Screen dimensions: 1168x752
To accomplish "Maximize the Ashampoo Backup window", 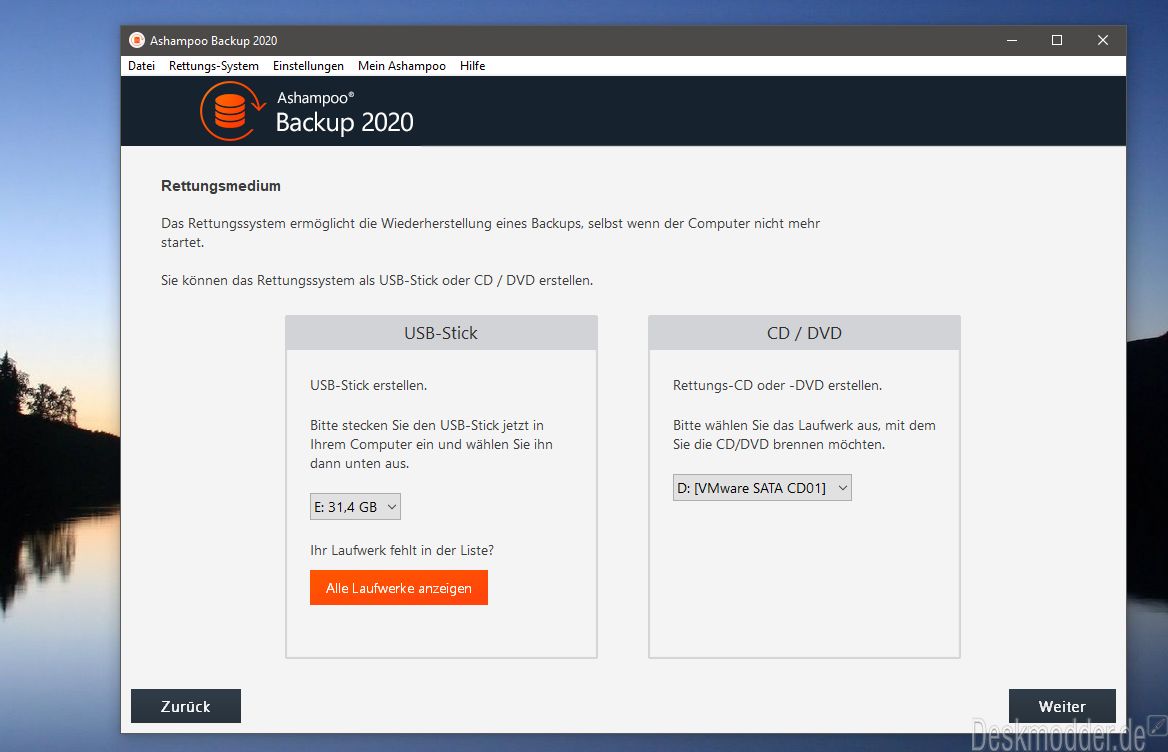I will [x=1057, y=40].
